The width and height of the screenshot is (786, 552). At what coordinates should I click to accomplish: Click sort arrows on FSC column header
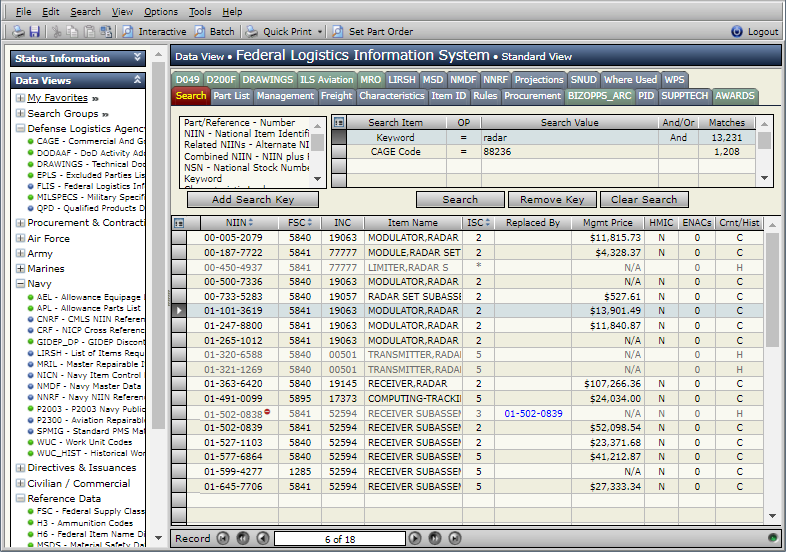(x=310, y=223)
